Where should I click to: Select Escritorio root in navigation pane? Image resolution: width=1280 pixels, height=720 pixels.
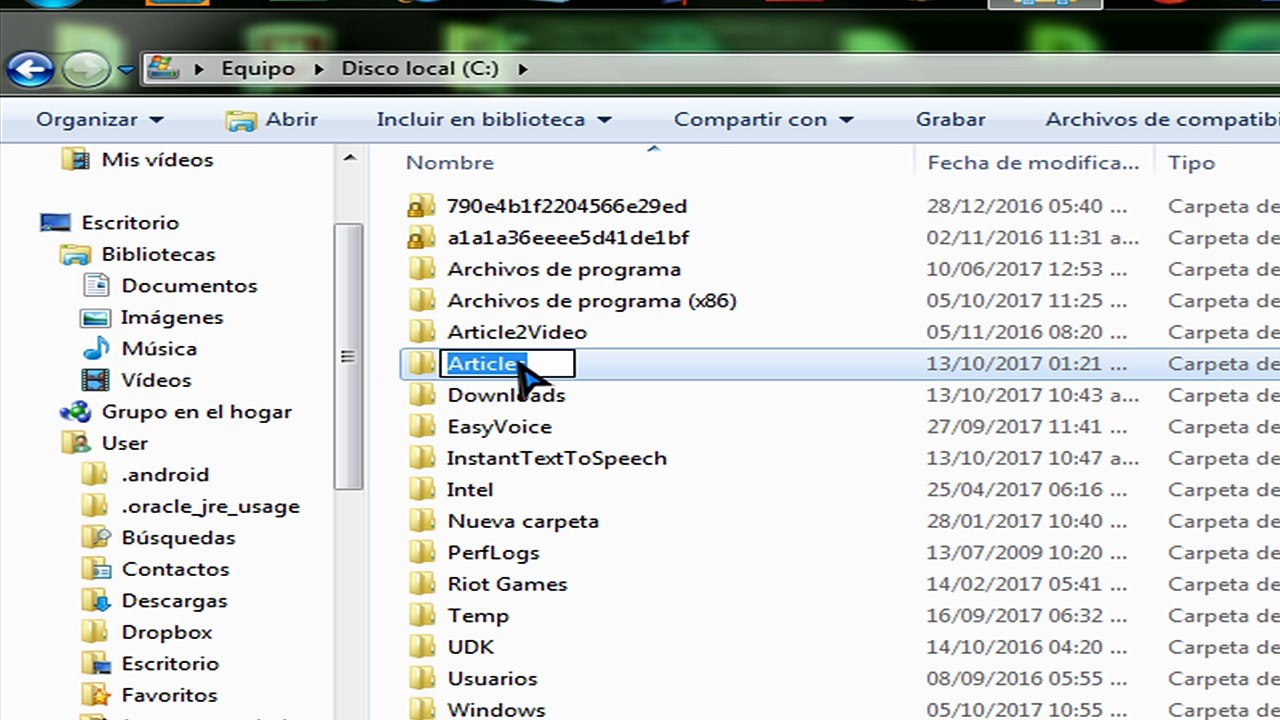130,222
